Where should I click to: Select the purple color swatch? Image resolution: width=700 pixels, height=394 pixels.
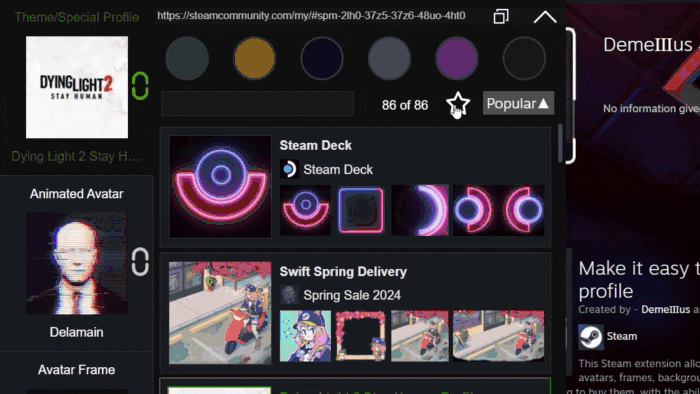tap(457, 58)
